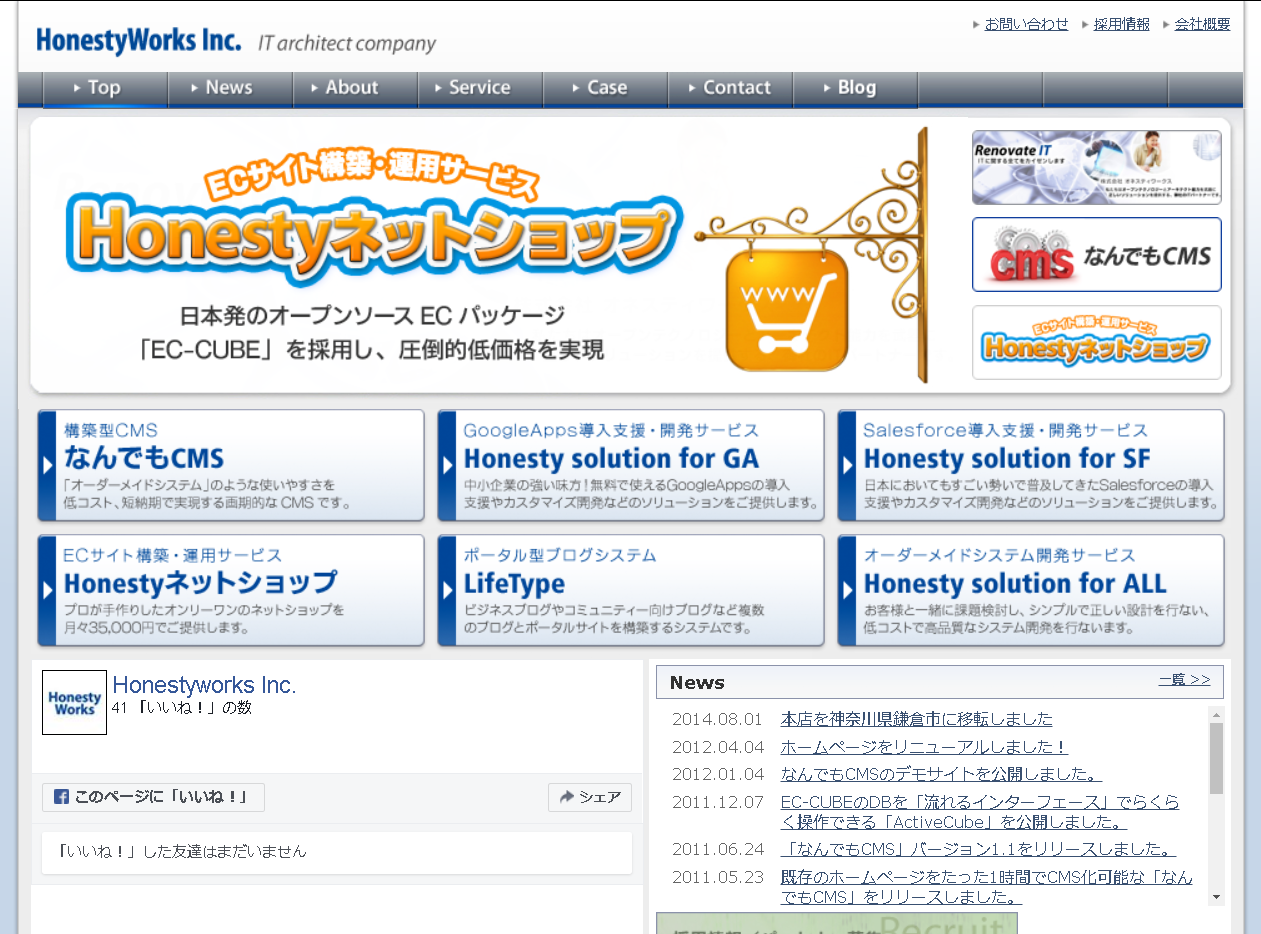Viewport: 1261px width, 934px height.
Task: Open news 本店を神奈川県鎌倉市に移転しました
Action: [x=916, y=719]
